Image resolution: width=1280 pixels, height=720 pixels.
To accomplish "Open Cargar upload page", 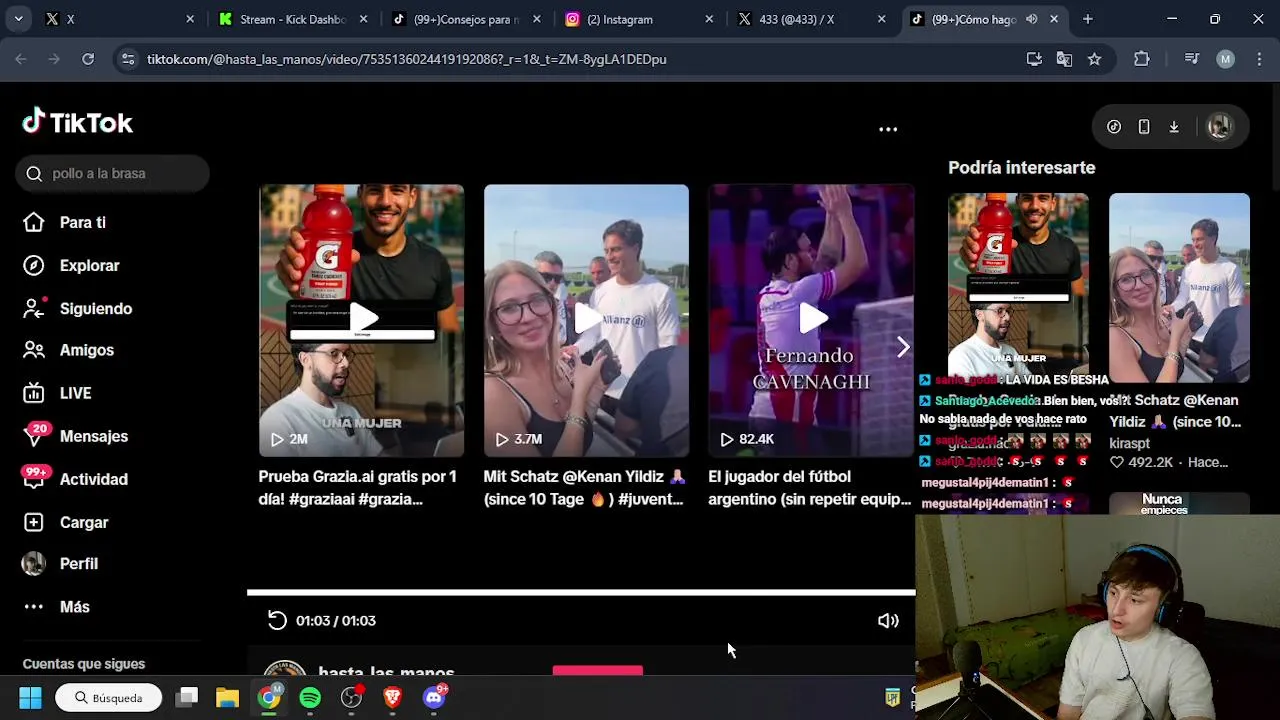I will click(x=65, y=522).
